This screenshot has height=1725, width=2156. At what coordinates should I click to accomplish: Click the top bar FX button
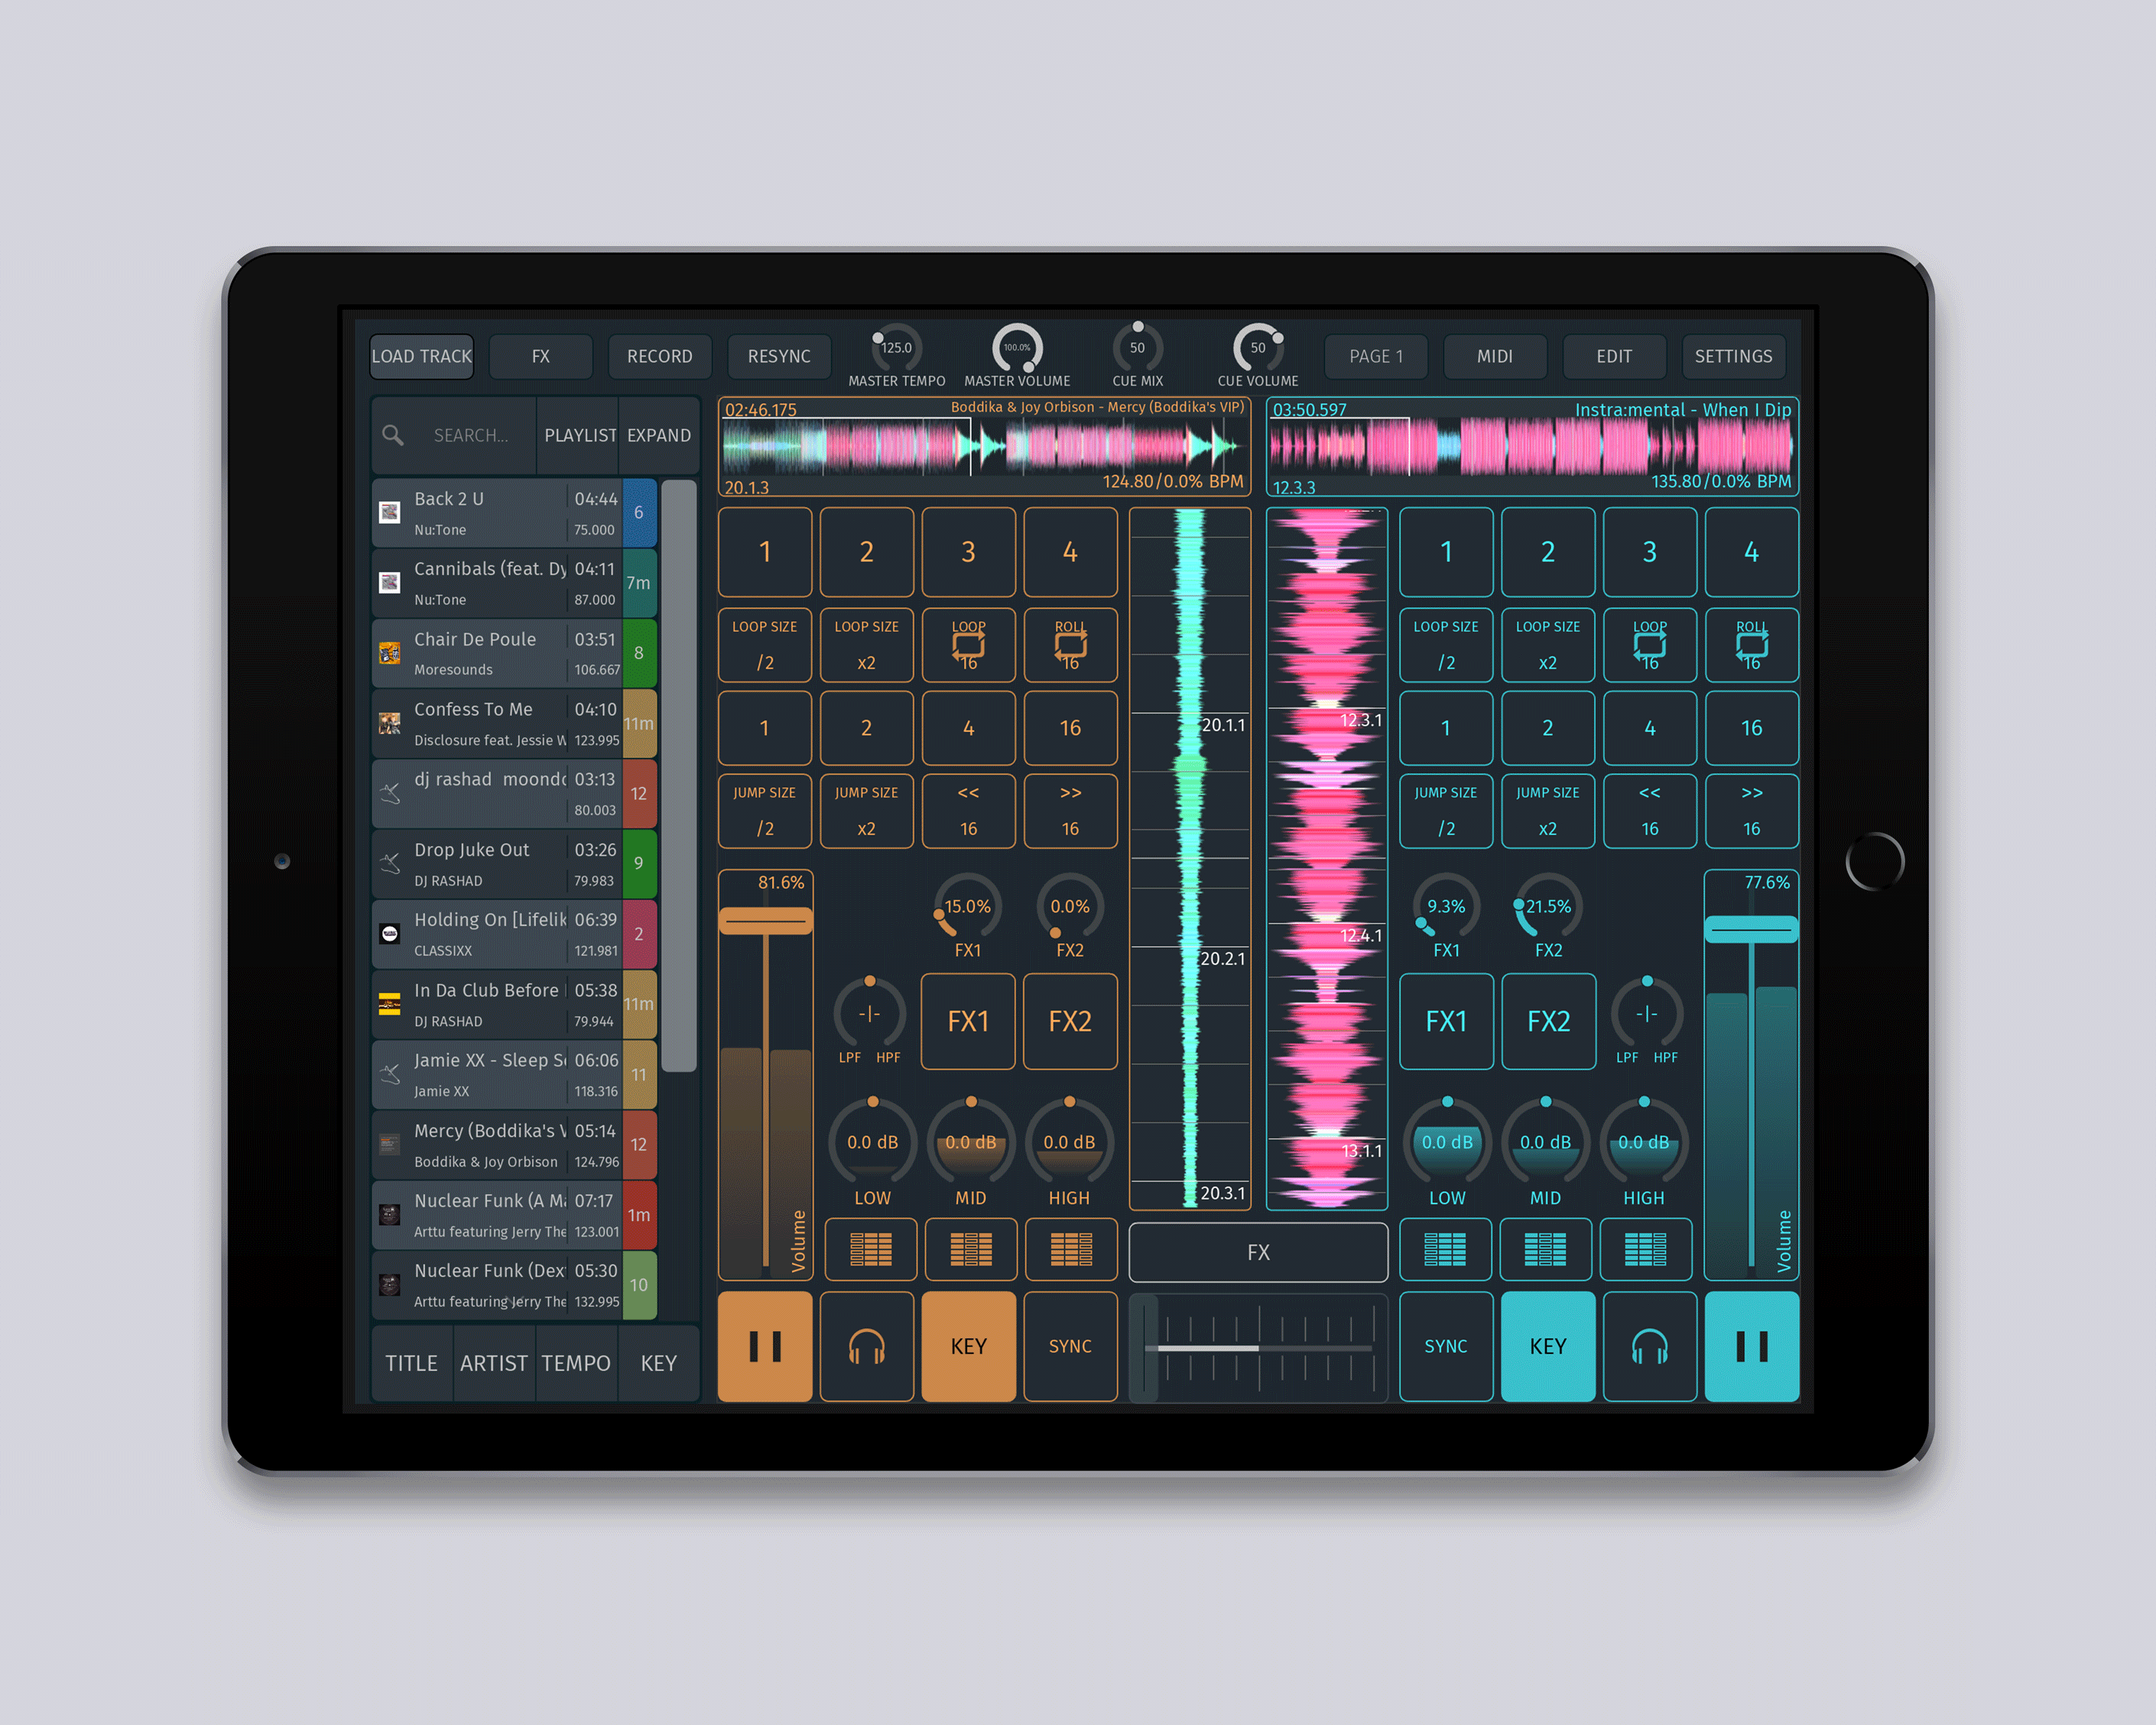tap(540, 356)
